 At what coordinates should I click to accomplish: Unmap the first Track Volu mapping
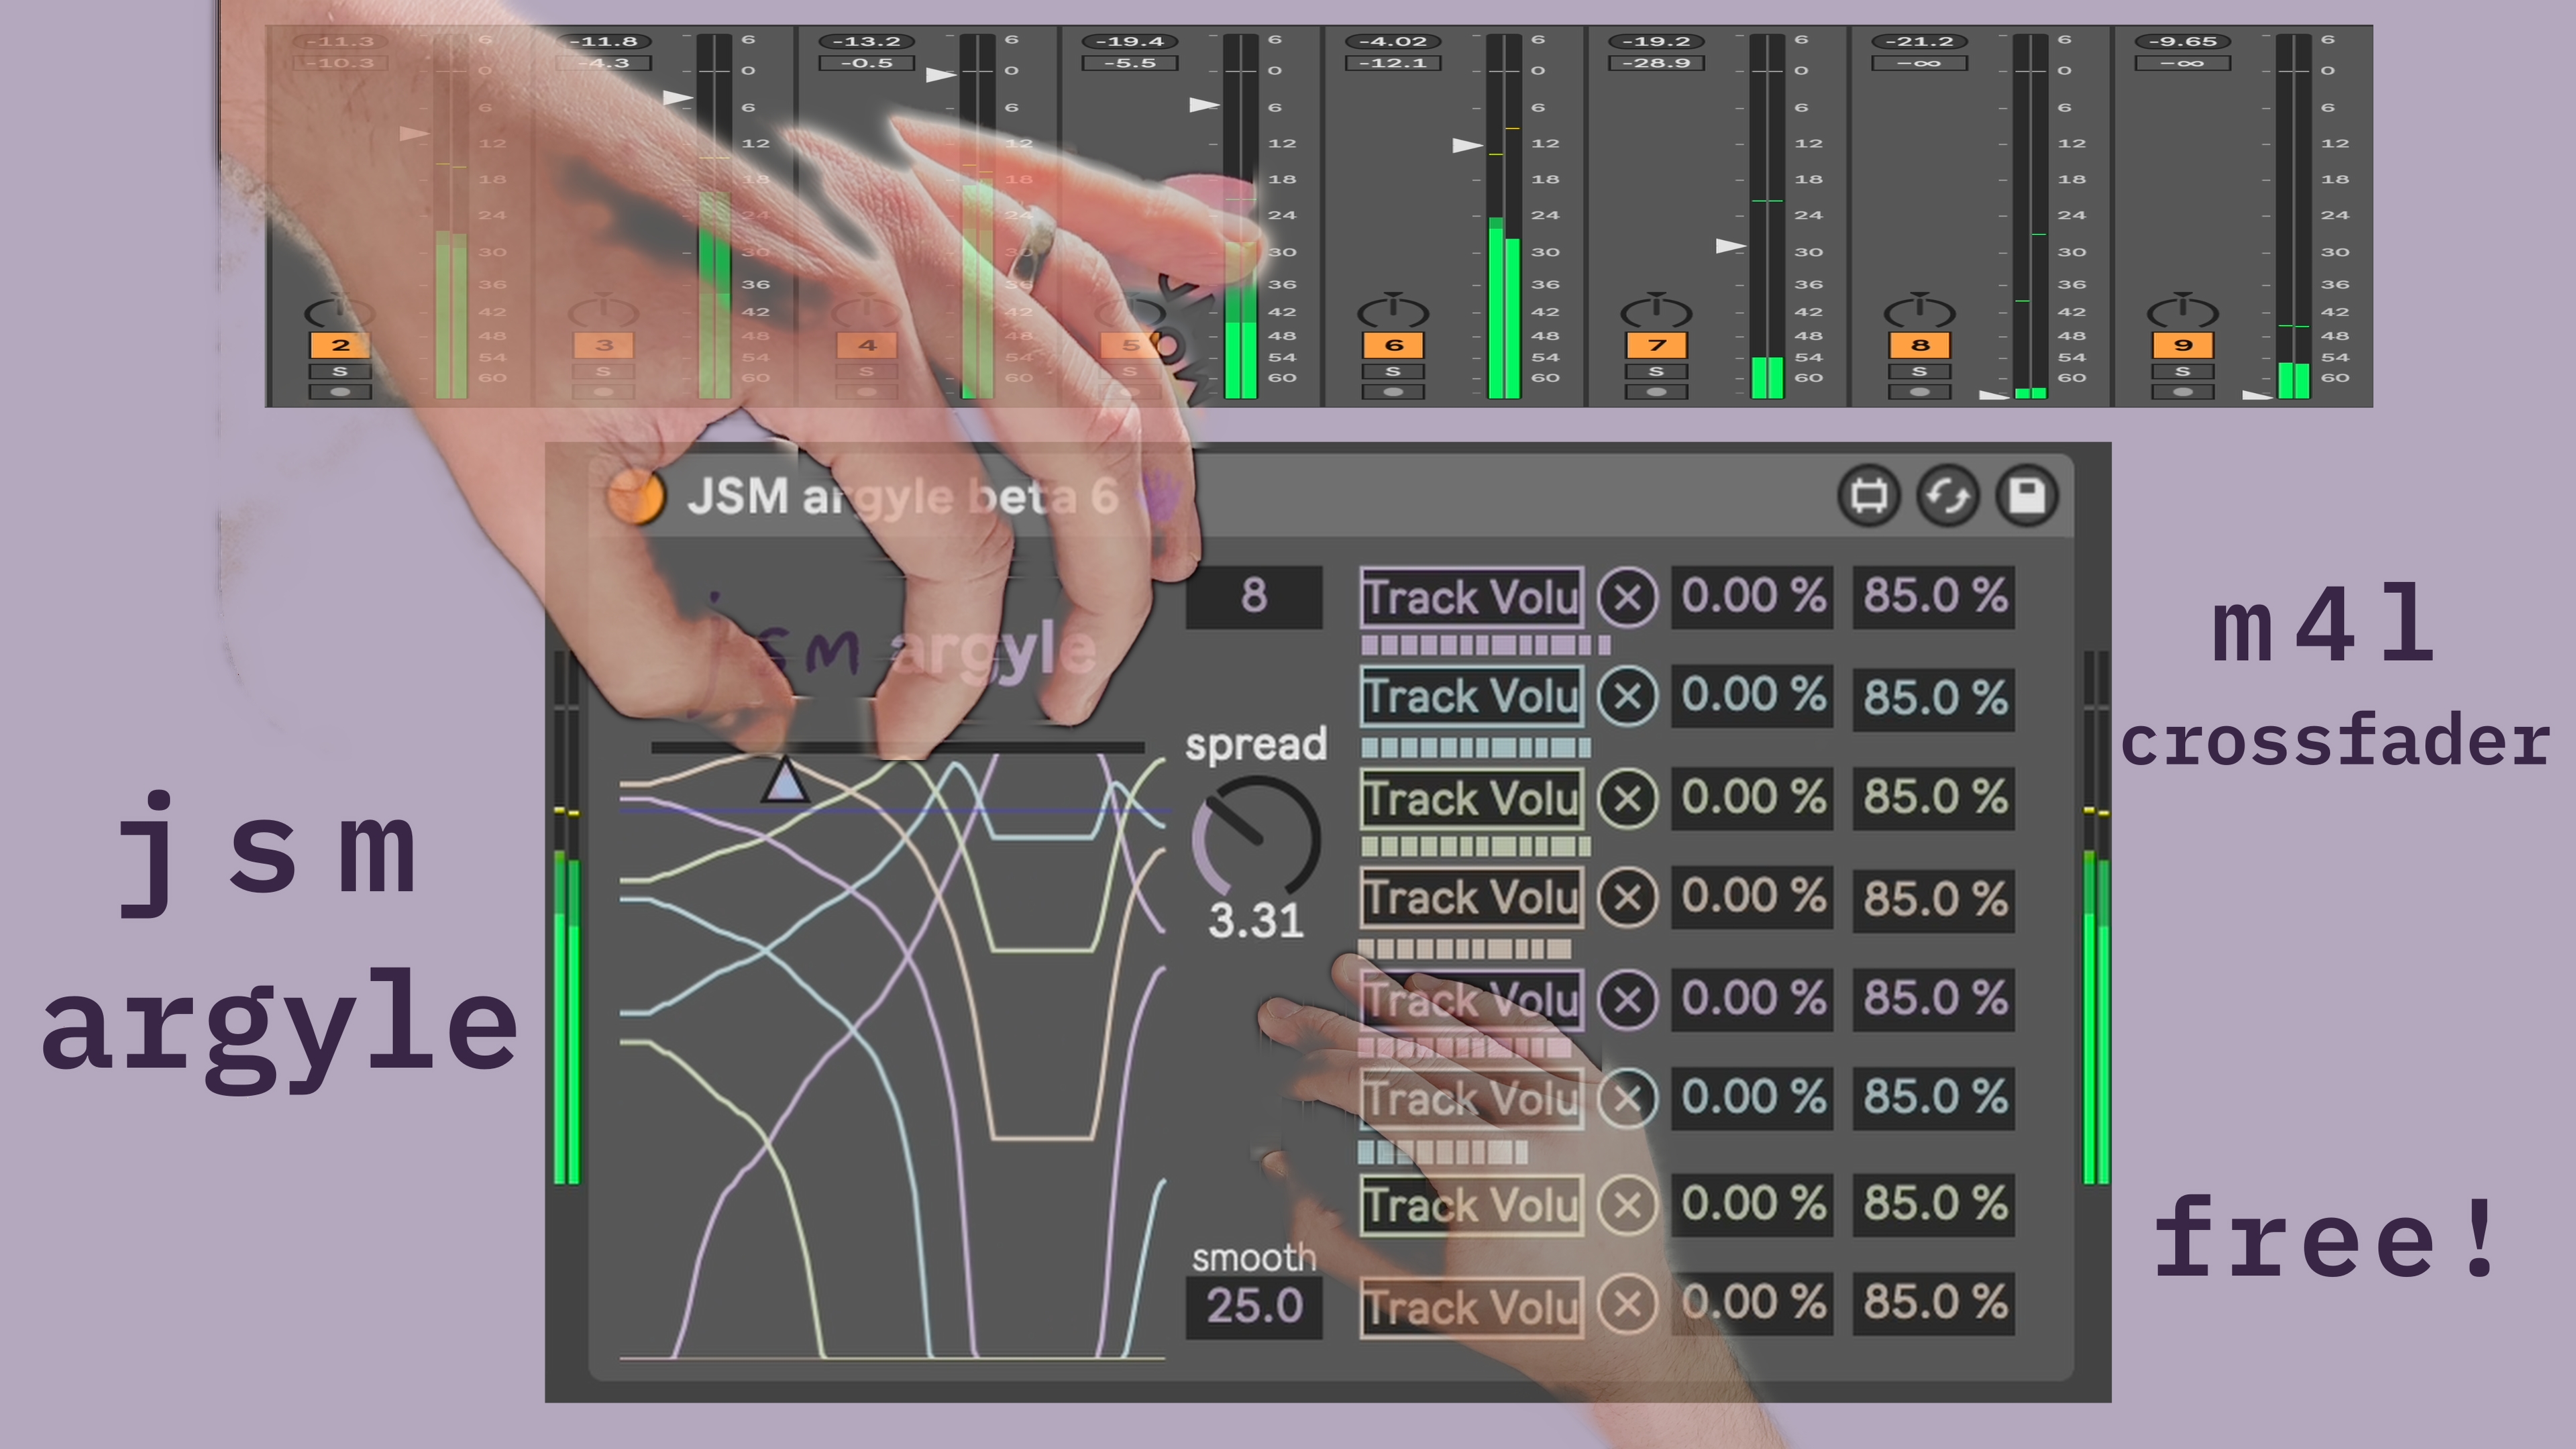[1627, 598]
